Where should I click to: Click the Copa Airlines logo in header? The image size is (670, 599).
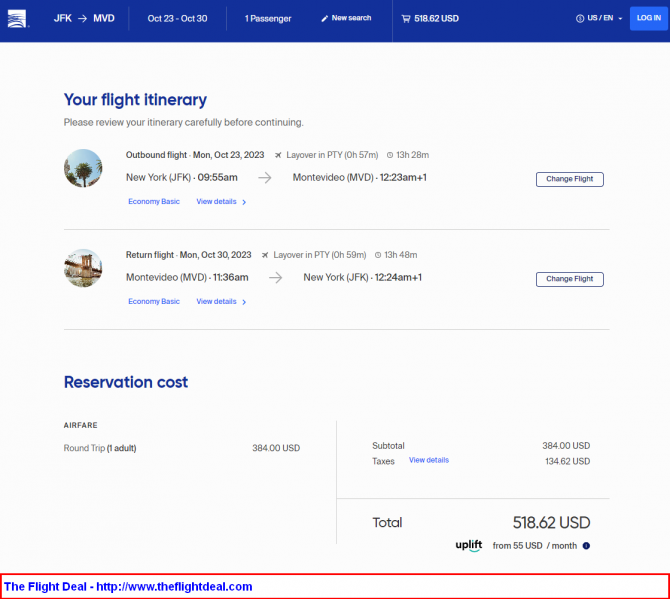tap(18, 19)
